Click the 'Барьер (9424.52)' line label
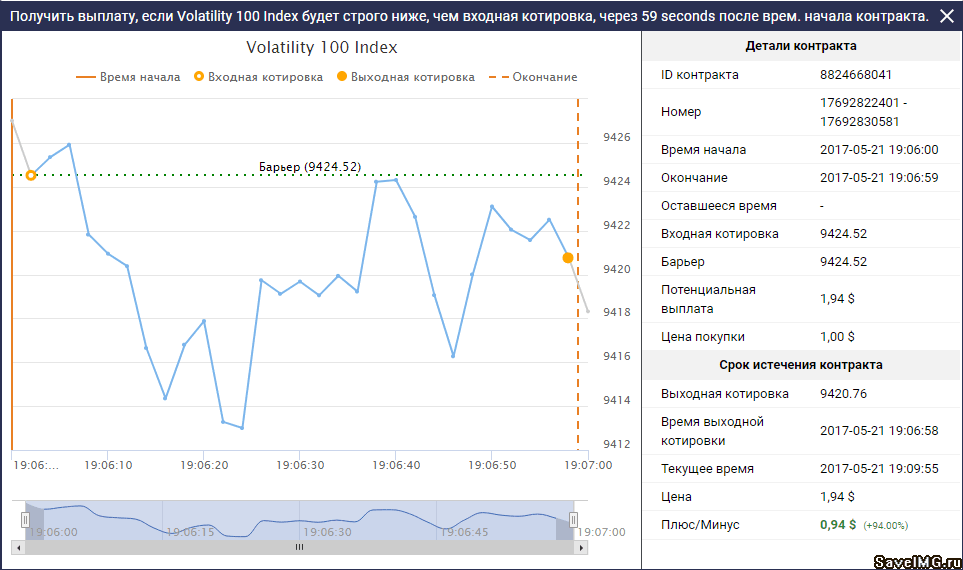 pos(309,167)
